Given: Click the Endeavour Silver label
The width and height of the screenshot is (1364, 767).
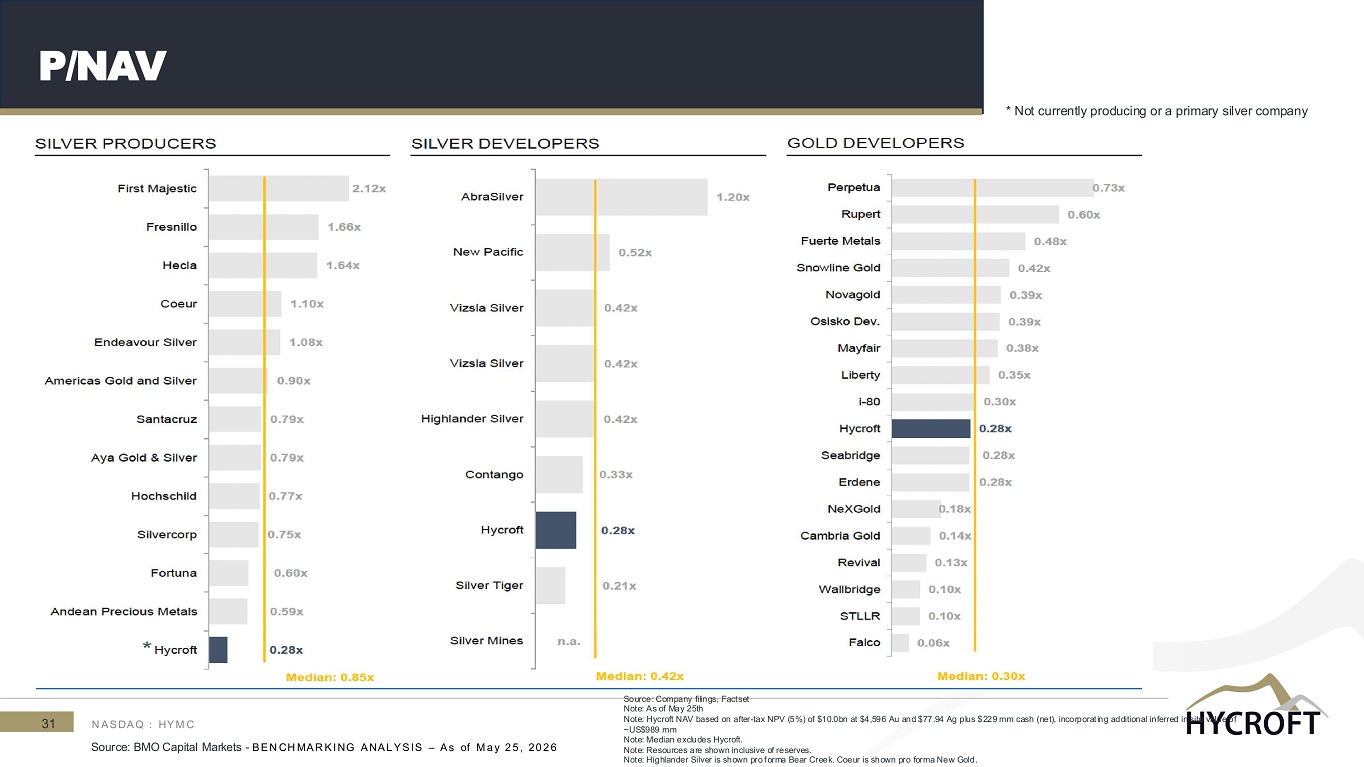Looking at the screenshot, I should (x=146, y=342).
